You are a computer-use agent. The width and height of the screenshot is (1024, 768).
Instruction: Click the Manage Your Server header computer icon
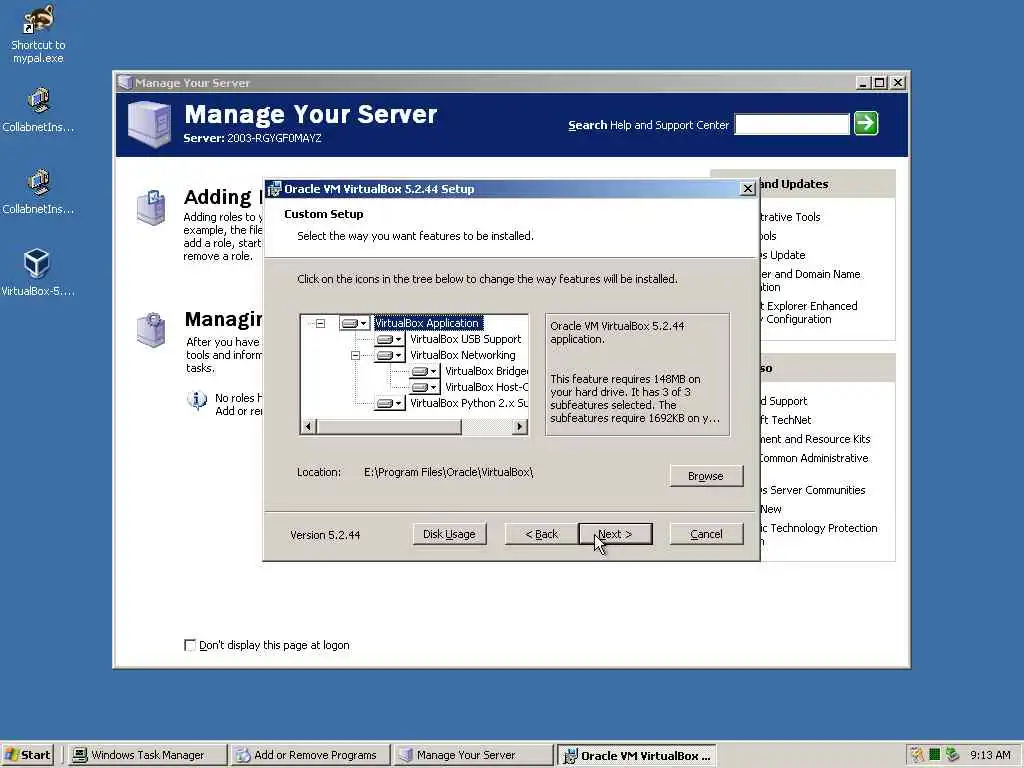[150, 123]
